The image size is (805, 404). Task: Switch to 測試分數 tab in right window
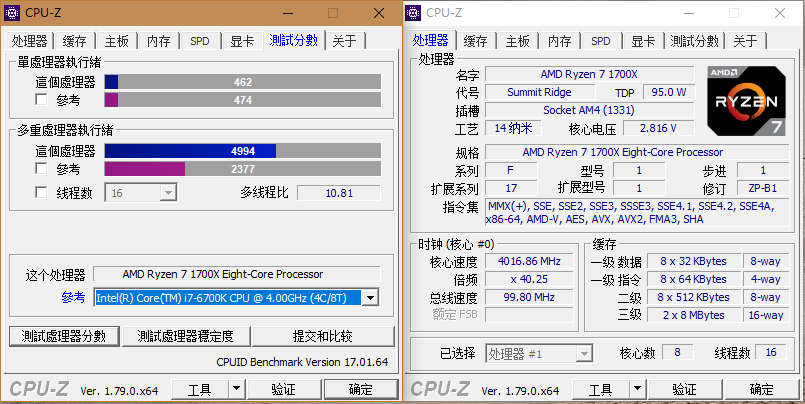point(695,41)
